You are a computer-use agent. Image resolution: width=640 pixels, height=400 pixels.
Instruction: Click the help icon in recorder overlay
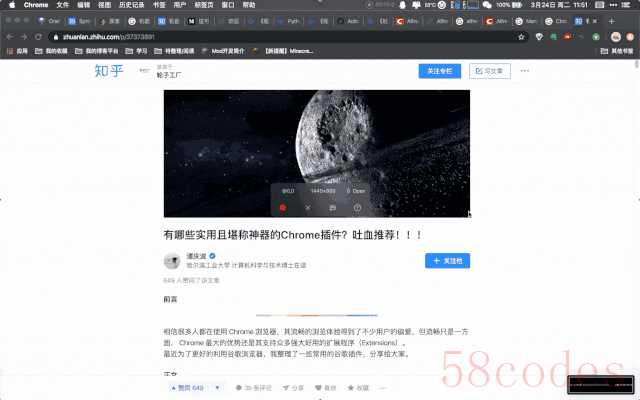[357, 207]
